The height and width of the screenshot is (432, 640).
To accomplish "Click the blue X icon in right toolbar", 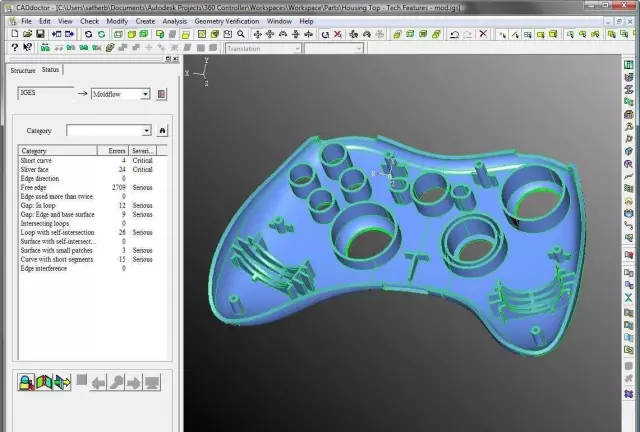I will tap(629, 298).
